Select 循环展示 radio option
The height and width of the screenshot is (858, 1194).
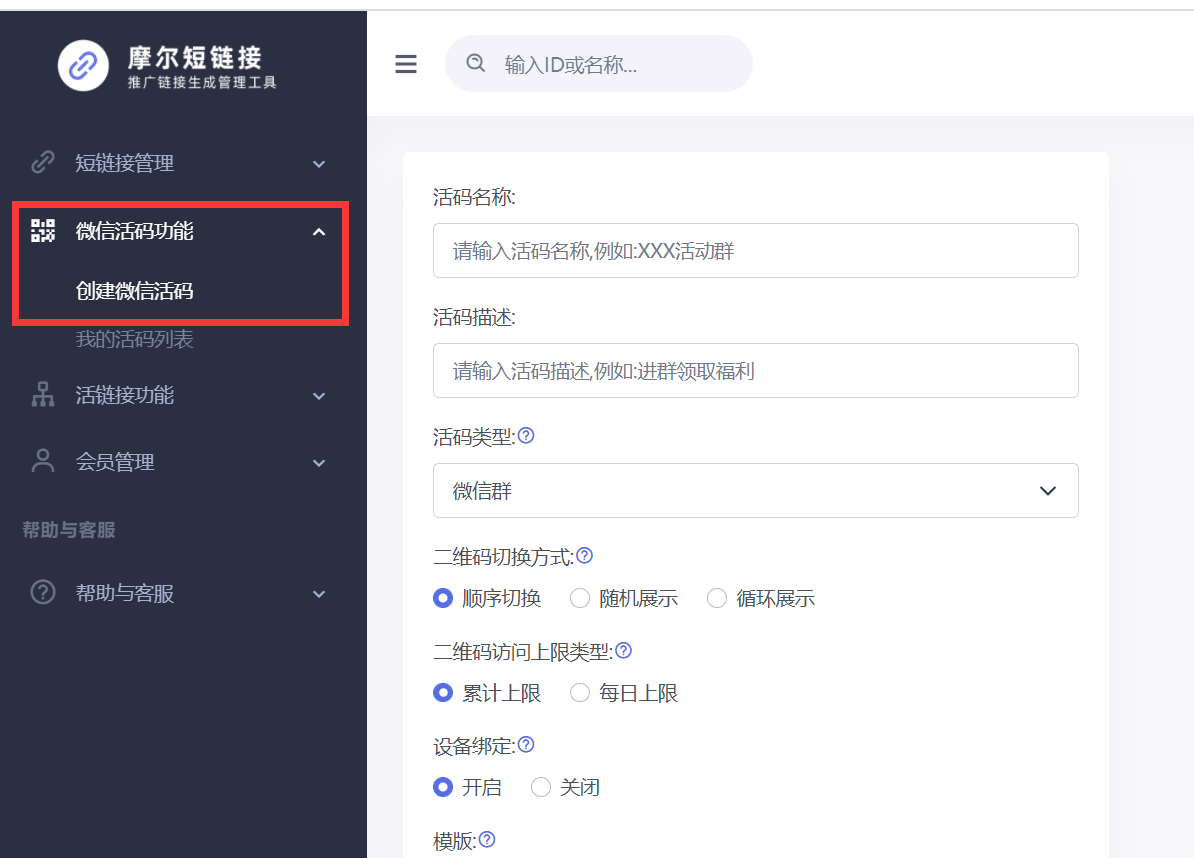click(x=717, y=598)
